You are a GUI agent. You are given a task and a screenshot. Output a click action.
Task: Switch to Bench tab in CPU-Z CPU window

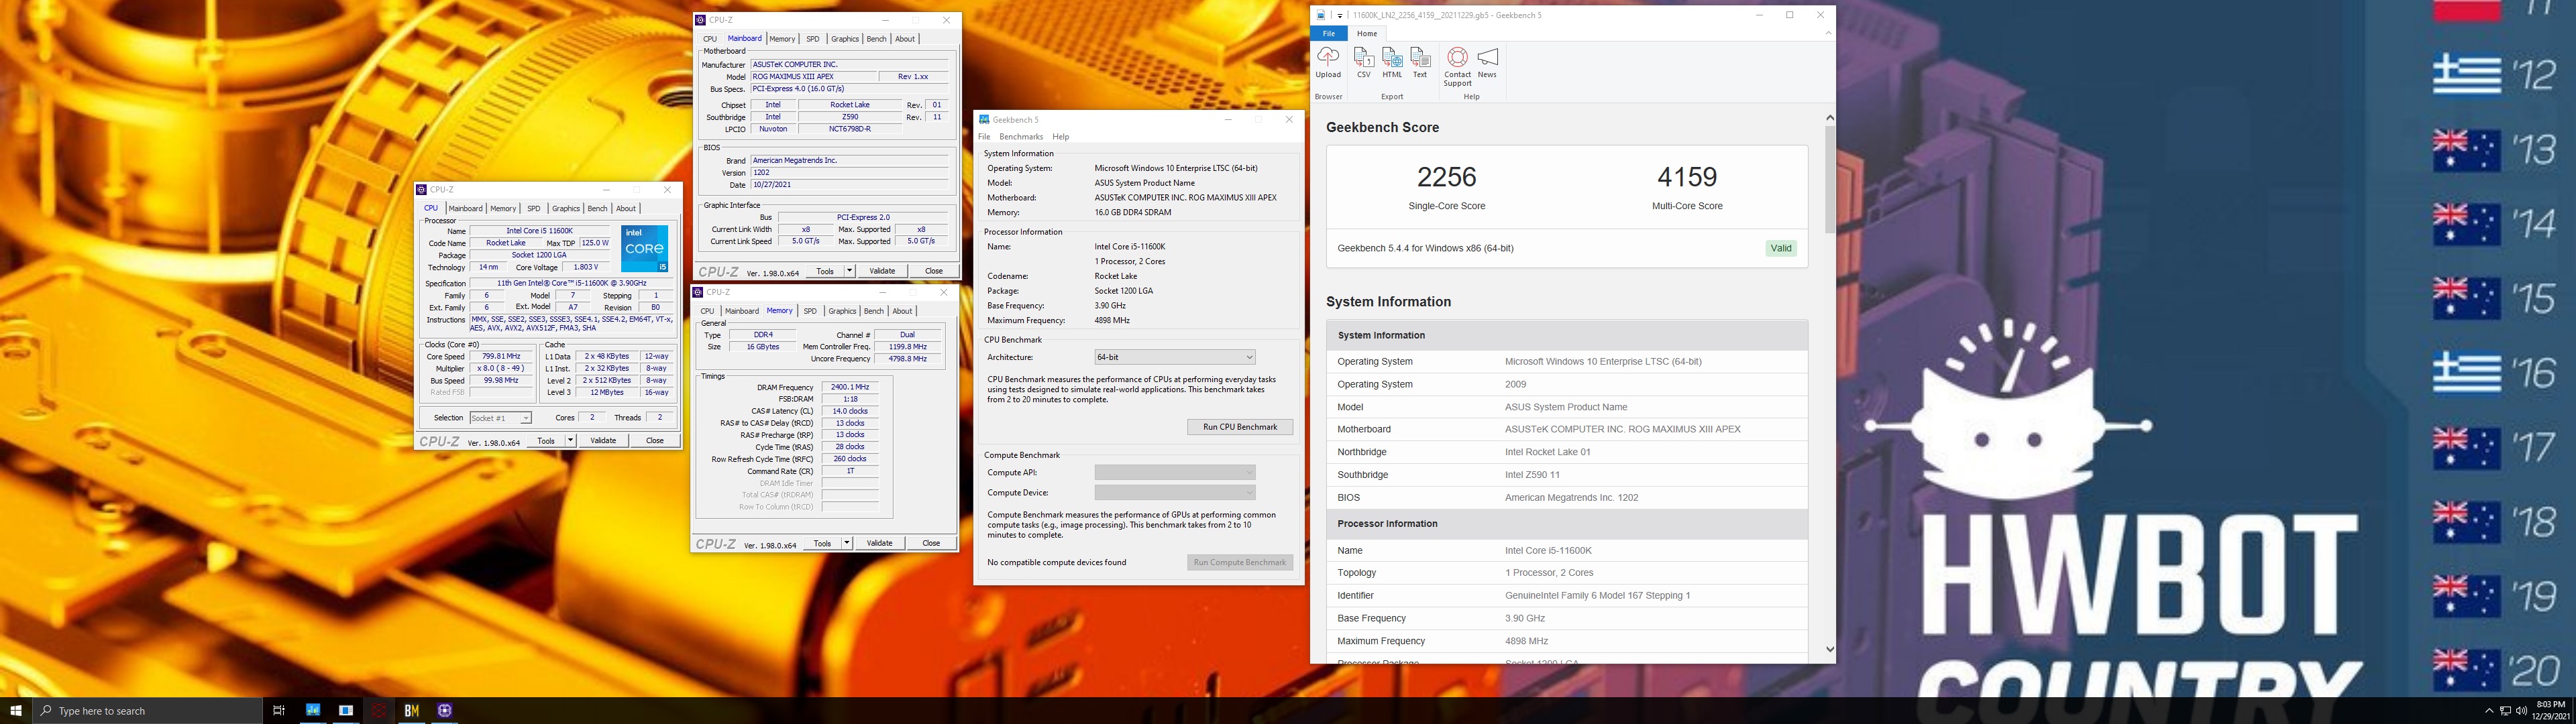point(597,208)
